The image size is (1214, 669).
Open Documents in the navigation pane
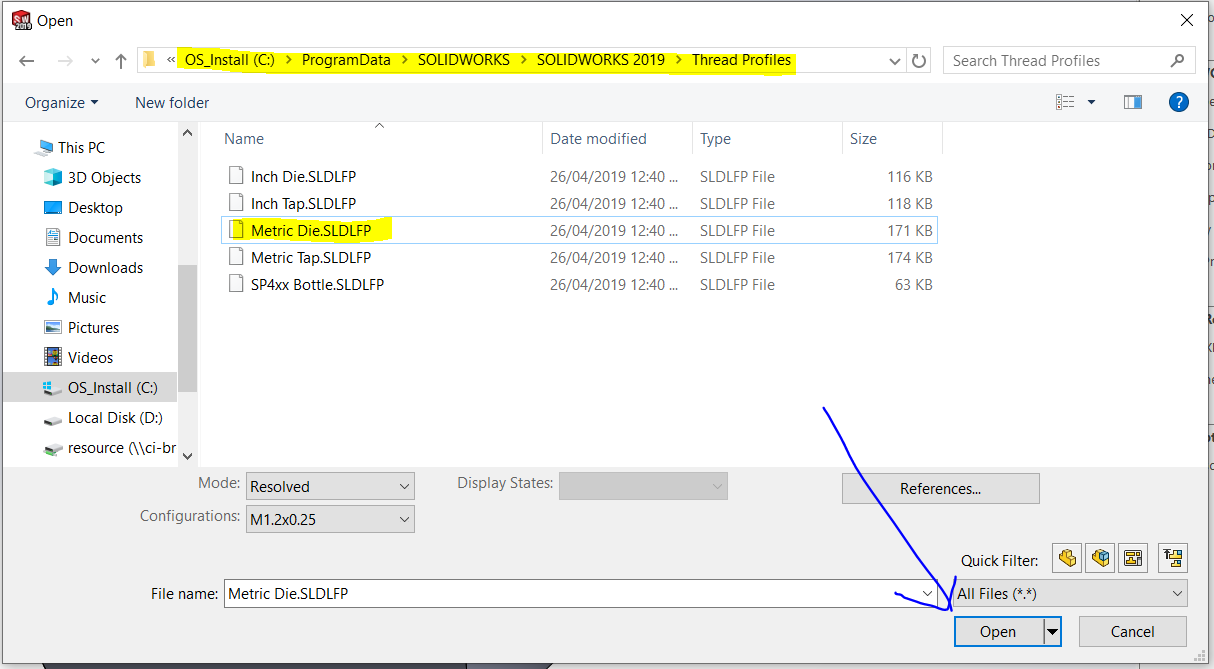[x=105, y=238]
